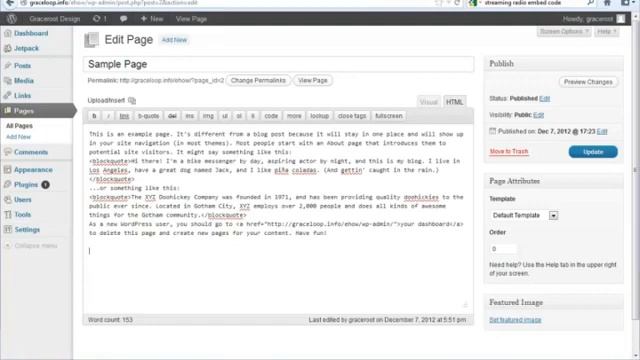Screen dimensions: 640x360
Task: Open the Graceroot Design site menu
Action: click(x=55, y=19)
